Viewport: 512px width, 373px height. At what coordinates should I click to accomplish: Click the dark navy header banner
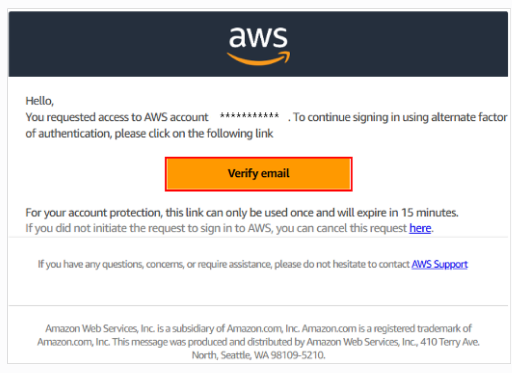coord(258,44)
